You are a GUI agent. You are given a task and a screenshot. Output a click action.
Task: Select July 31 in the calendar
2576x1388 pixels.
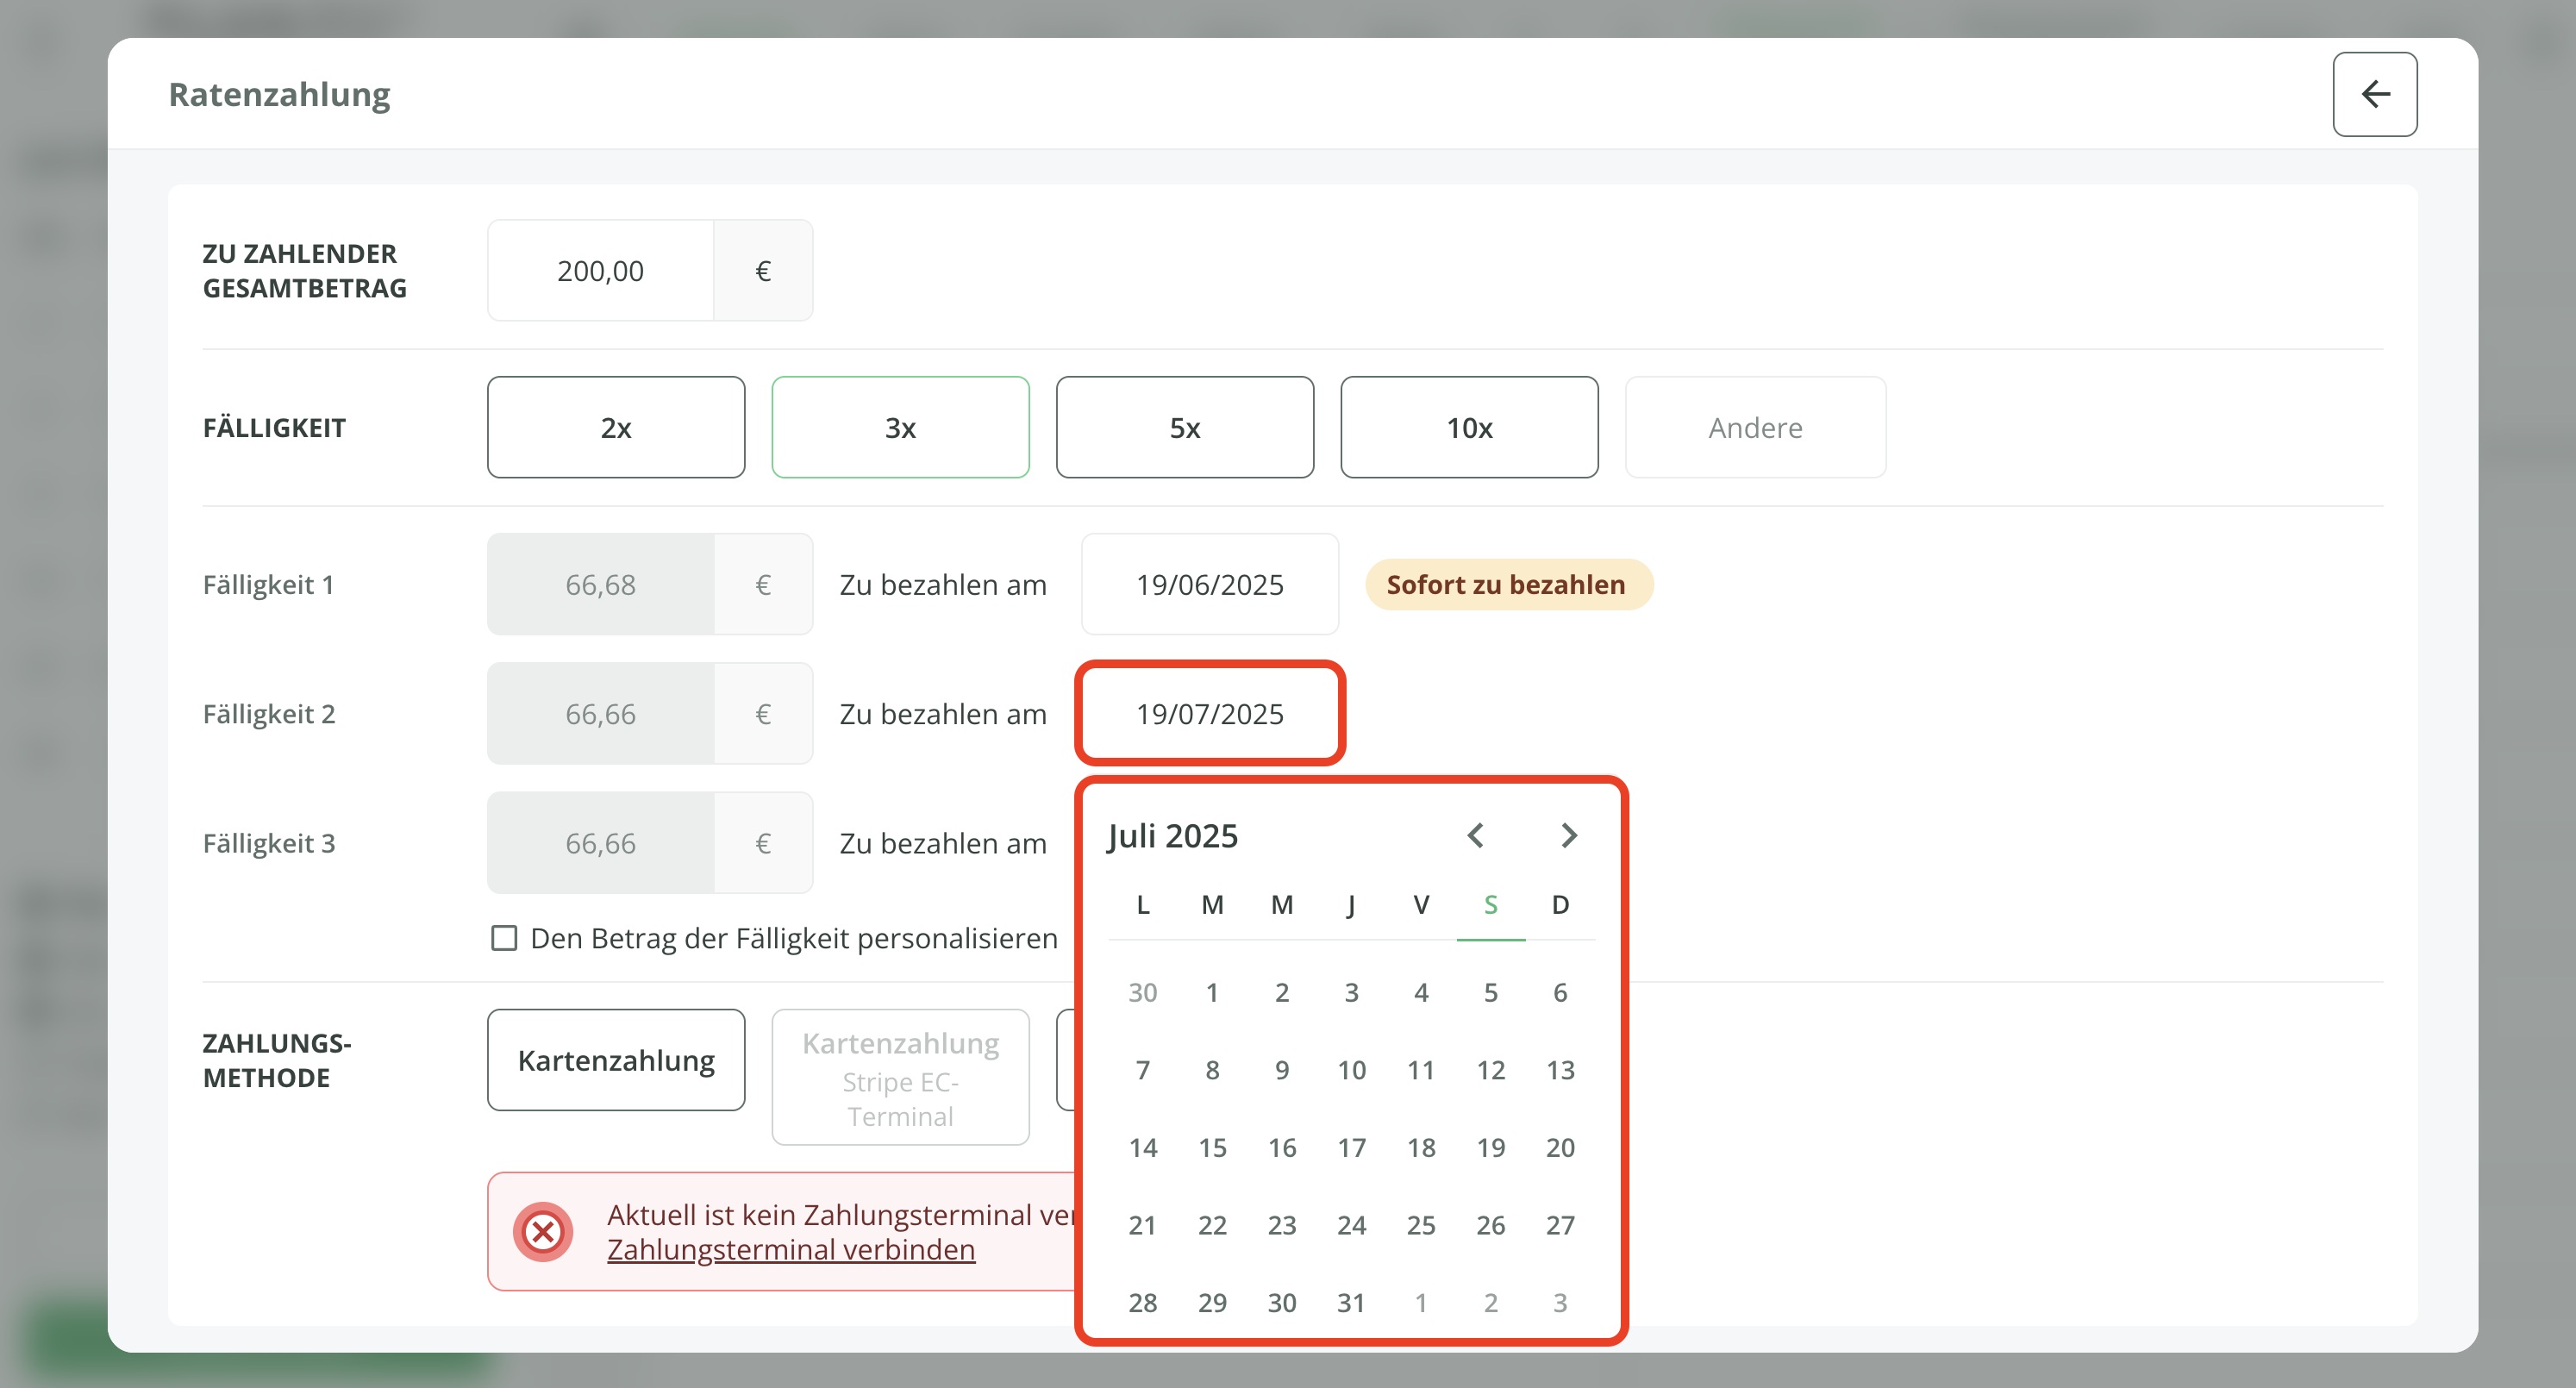point(1351,1303)
